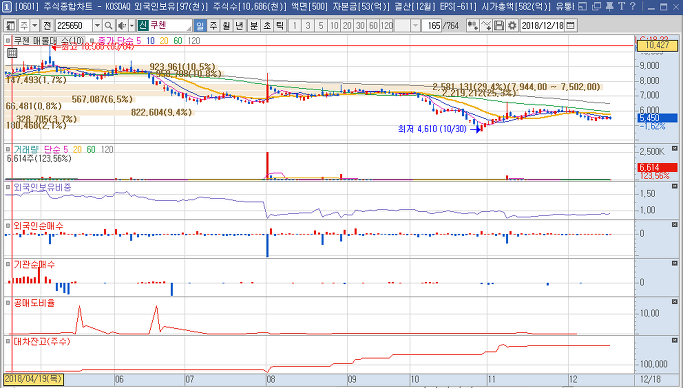Select the 분 minute period tab
683x388 pixels.
click(x=254, y=26)
